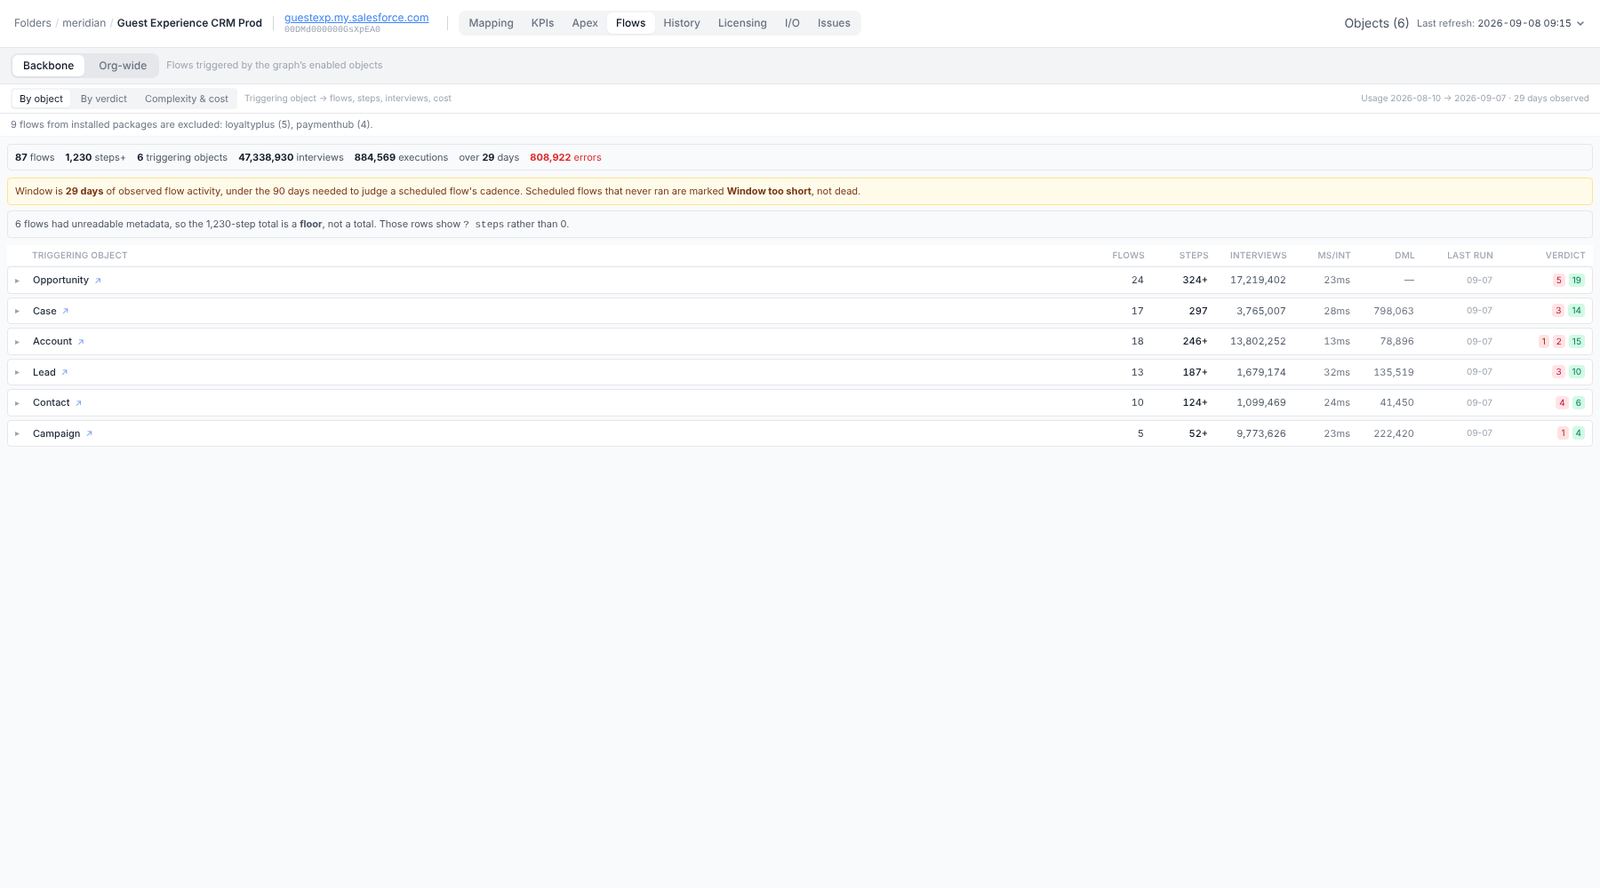Open the Mapping tab
The width and height of the screenshot is (1600, 888).
point(491,23)
